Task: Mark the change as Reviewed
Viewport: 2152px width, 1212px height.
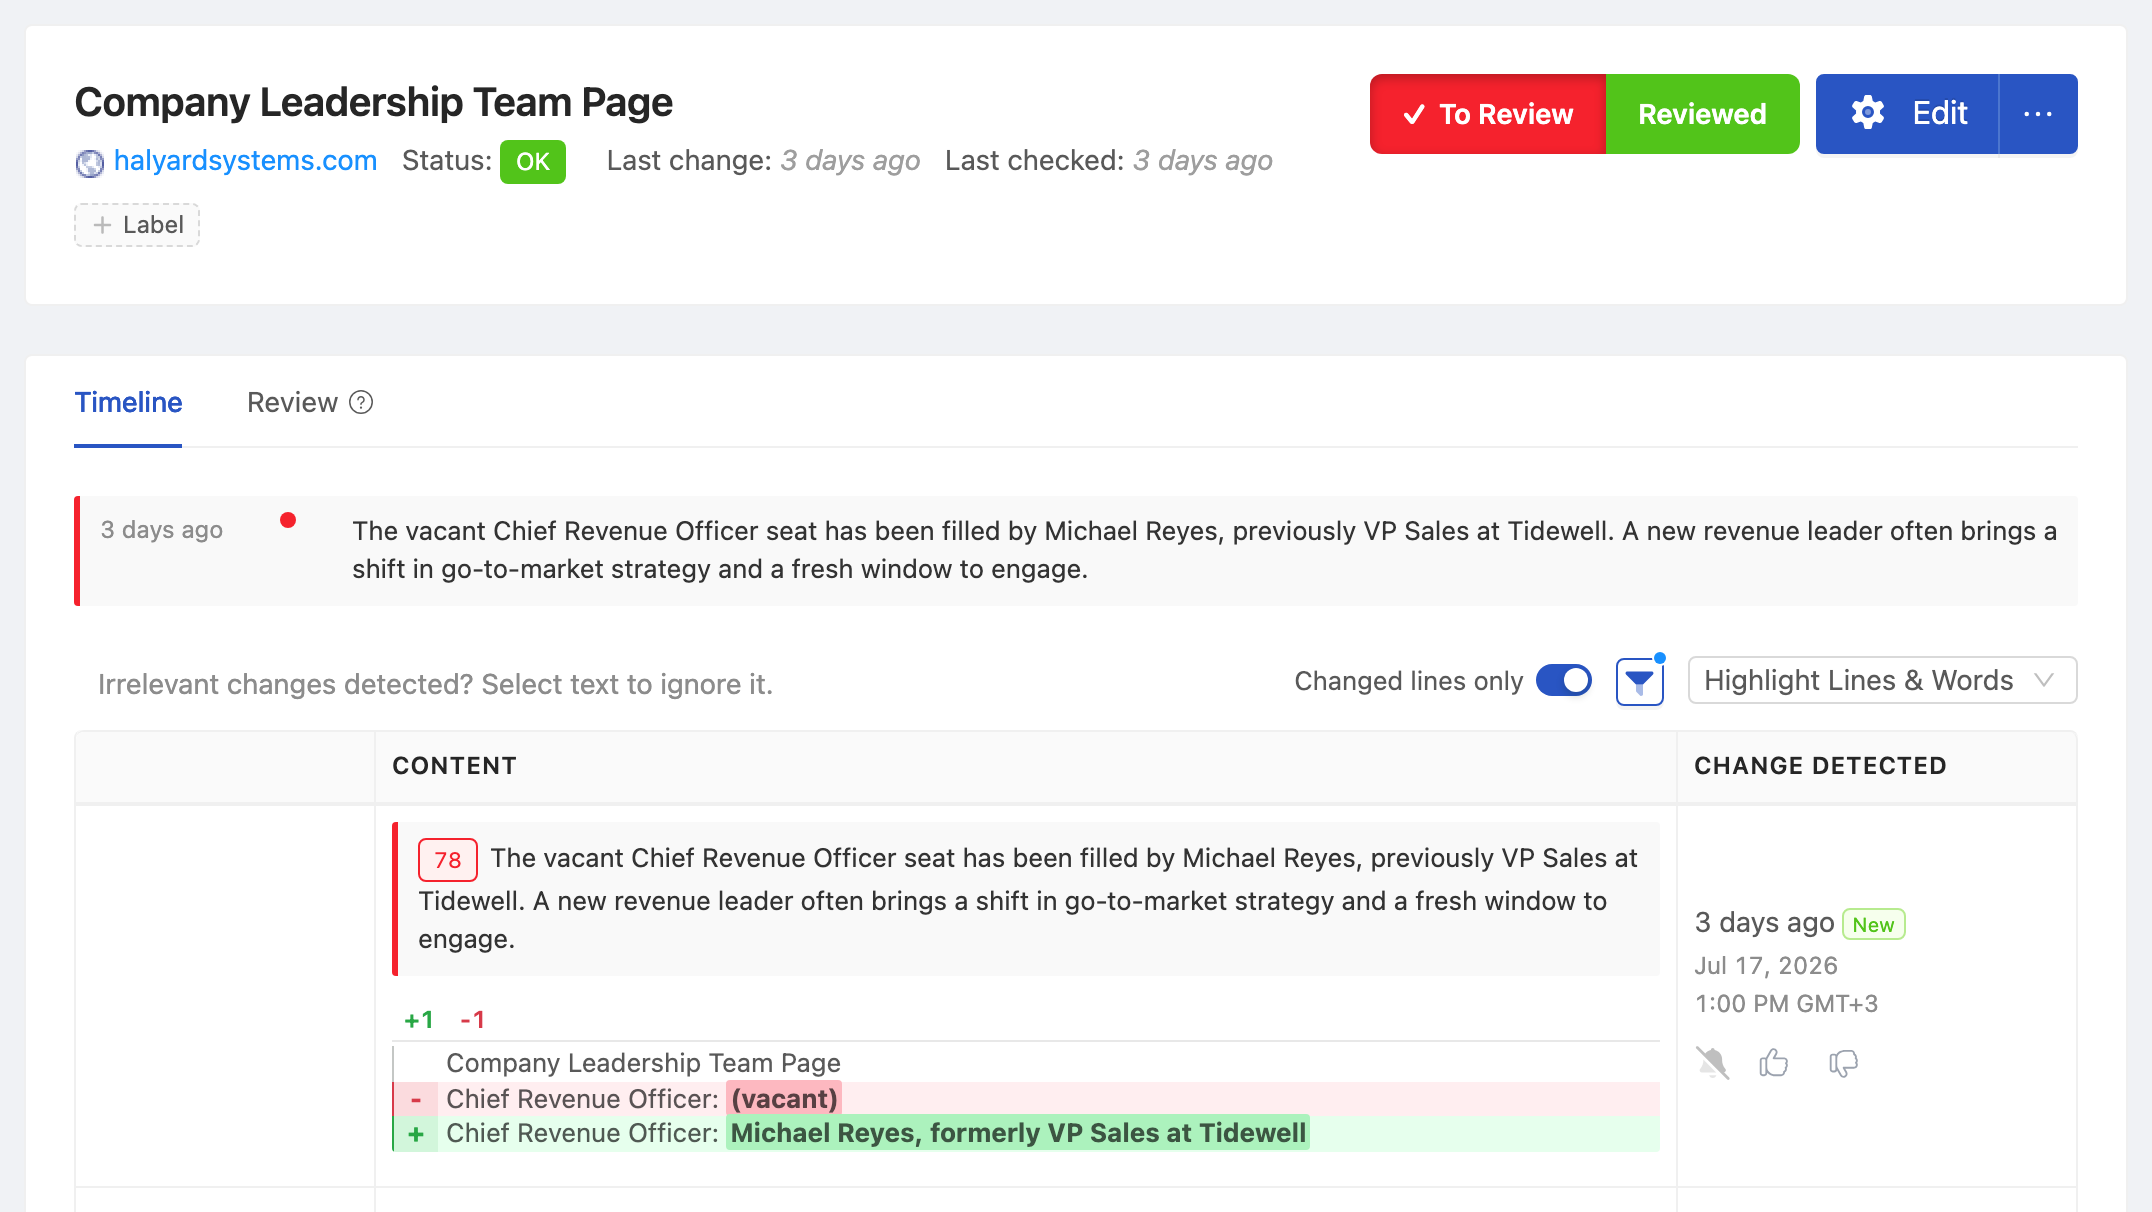Action: click(x=1702, y=114)
